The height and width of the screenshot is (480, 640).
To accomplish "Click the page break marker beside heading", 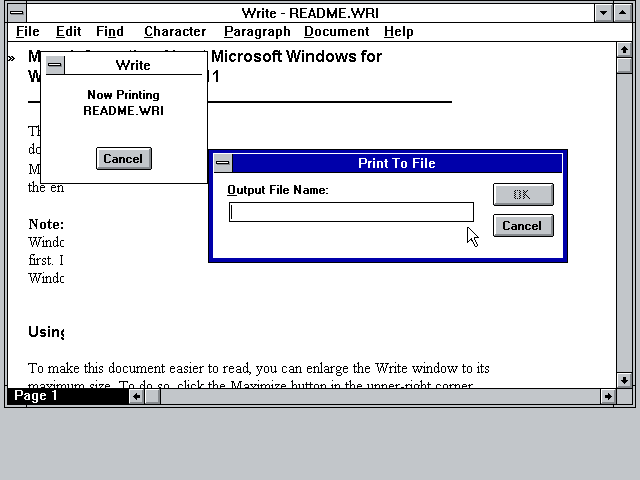I will 11,59.
